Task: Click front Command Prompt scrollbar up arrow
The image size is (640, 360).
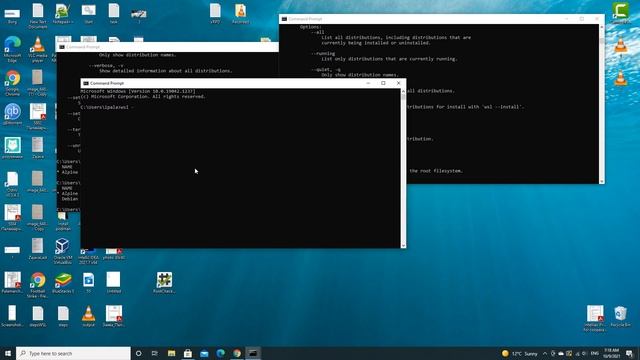Action: (x=403, y=91)
